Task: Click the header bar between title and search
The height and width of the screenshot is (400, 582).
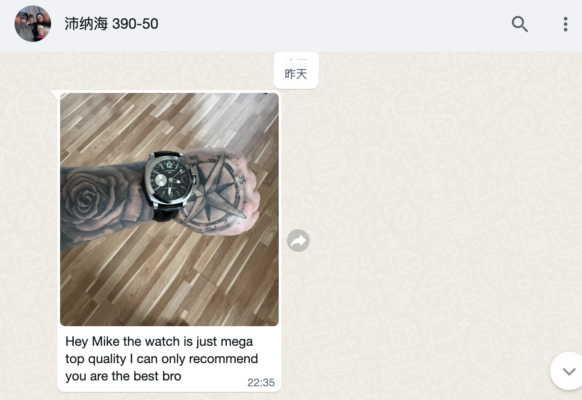Action: click(x=334, y=24)
